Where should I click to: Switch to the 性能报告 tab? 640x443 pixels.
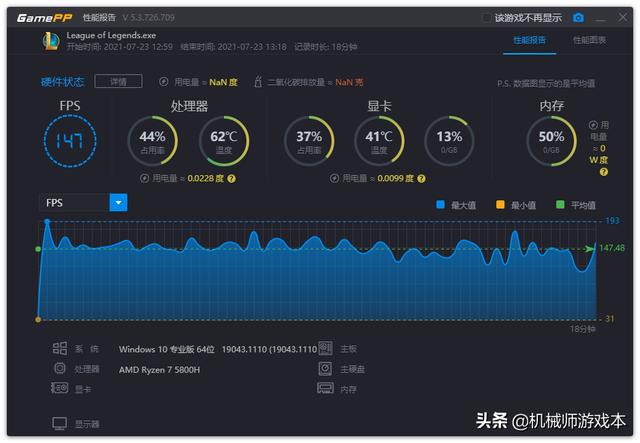click(529, 40)
